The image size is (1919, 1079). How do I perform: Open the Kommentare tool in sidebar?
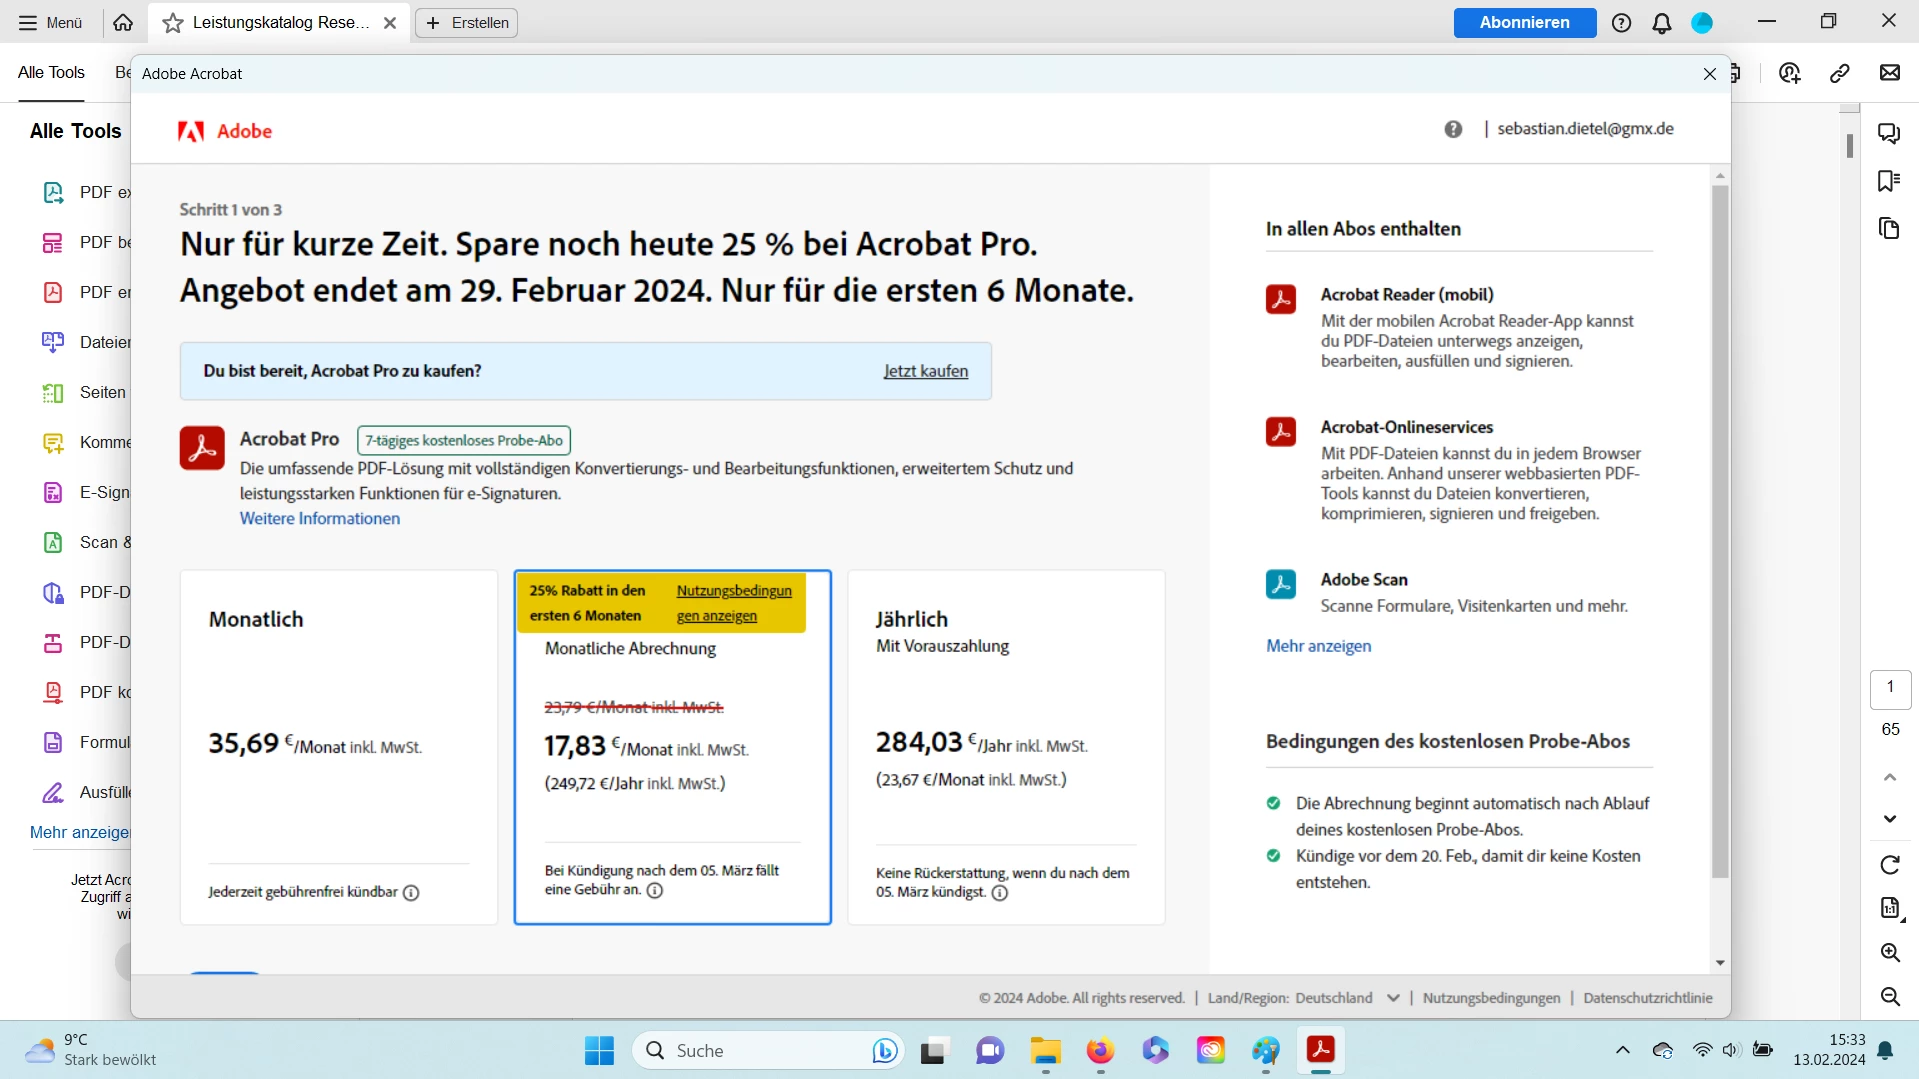(x=86, y=442)
